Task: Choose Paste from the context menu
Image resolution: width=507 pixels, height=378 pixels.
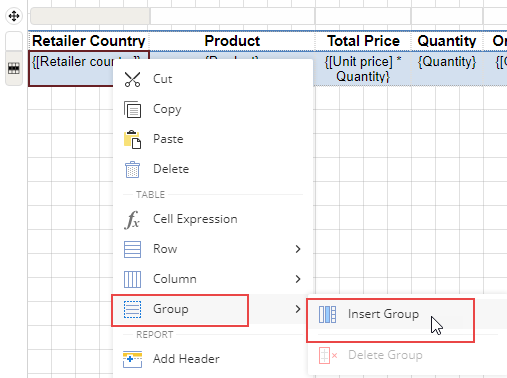Action: (213, 139)
